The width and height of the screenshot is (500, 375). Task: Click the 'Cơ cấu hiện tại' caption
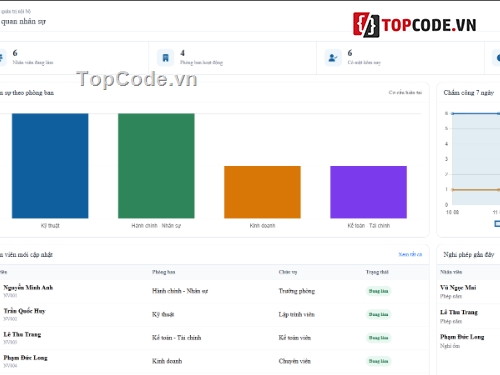pyautogui.click(x=405, y=92)
